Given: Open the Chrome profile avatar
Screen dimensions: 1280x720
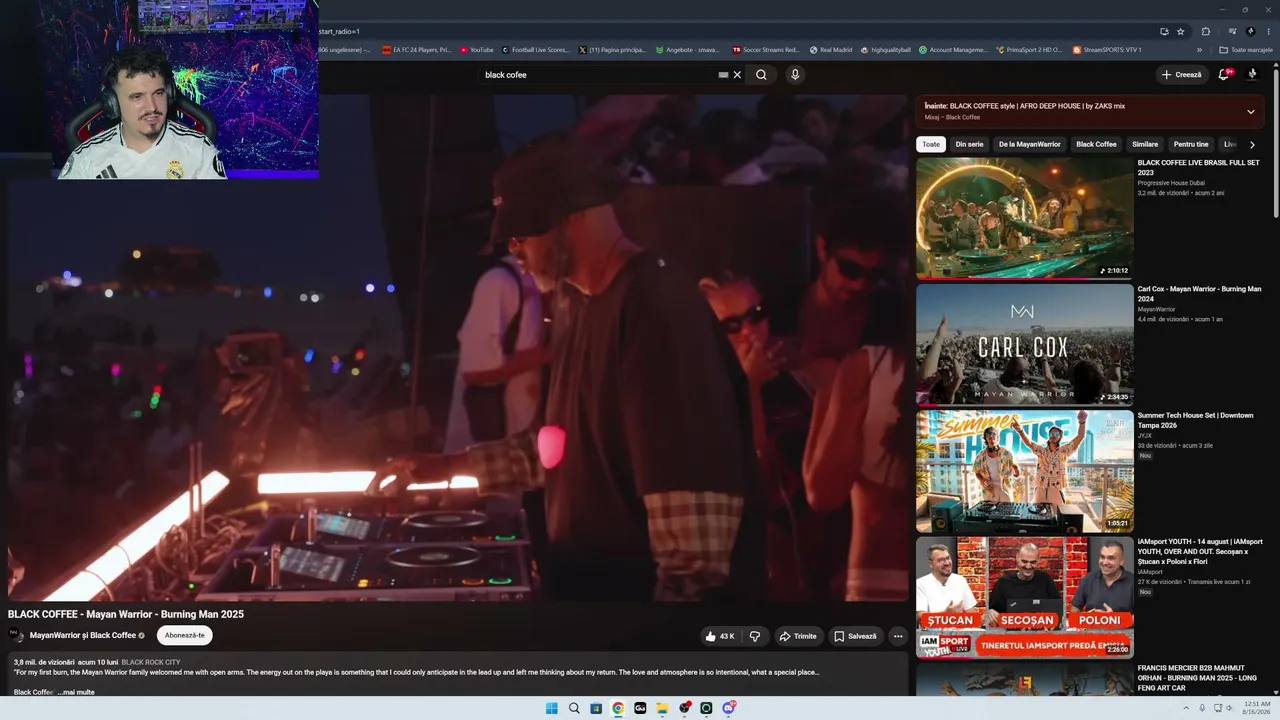Looking at the screenshot, I should pyautogui.click(x=1251, y=31).
